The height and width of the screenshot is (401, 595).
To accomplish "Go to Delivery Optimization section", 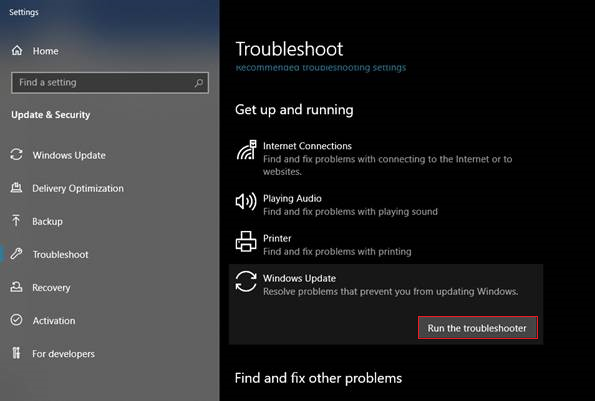I will pyautogui.click(x=78, y=188).
